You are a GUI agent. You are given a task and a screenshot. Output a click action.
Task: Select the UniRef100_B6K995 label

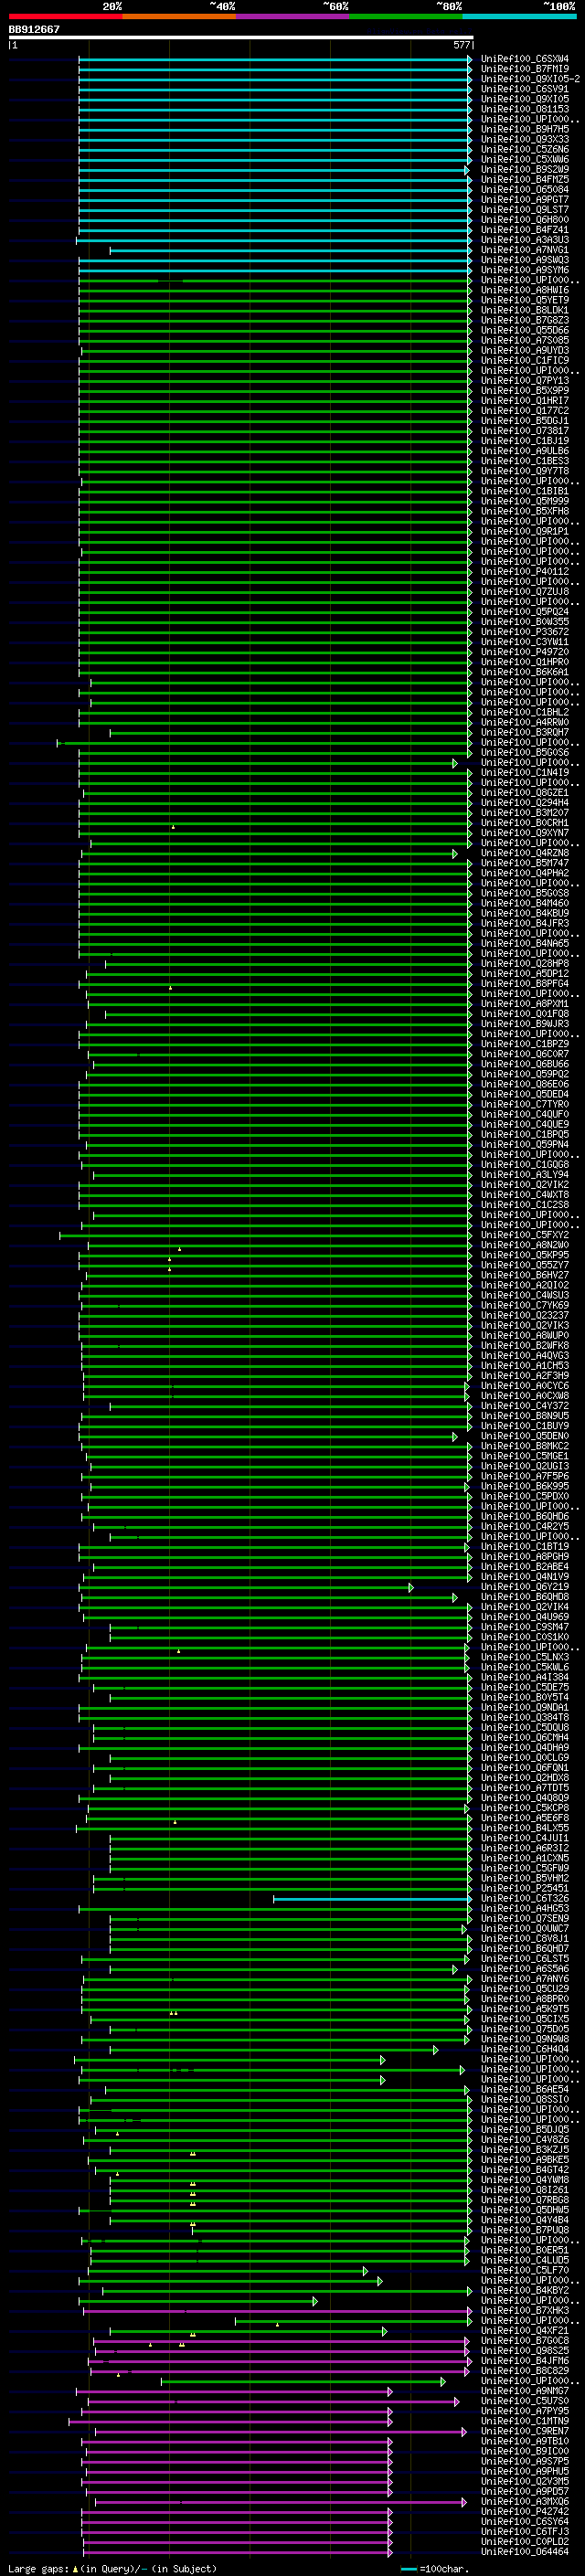click(x=525, y=1486)
